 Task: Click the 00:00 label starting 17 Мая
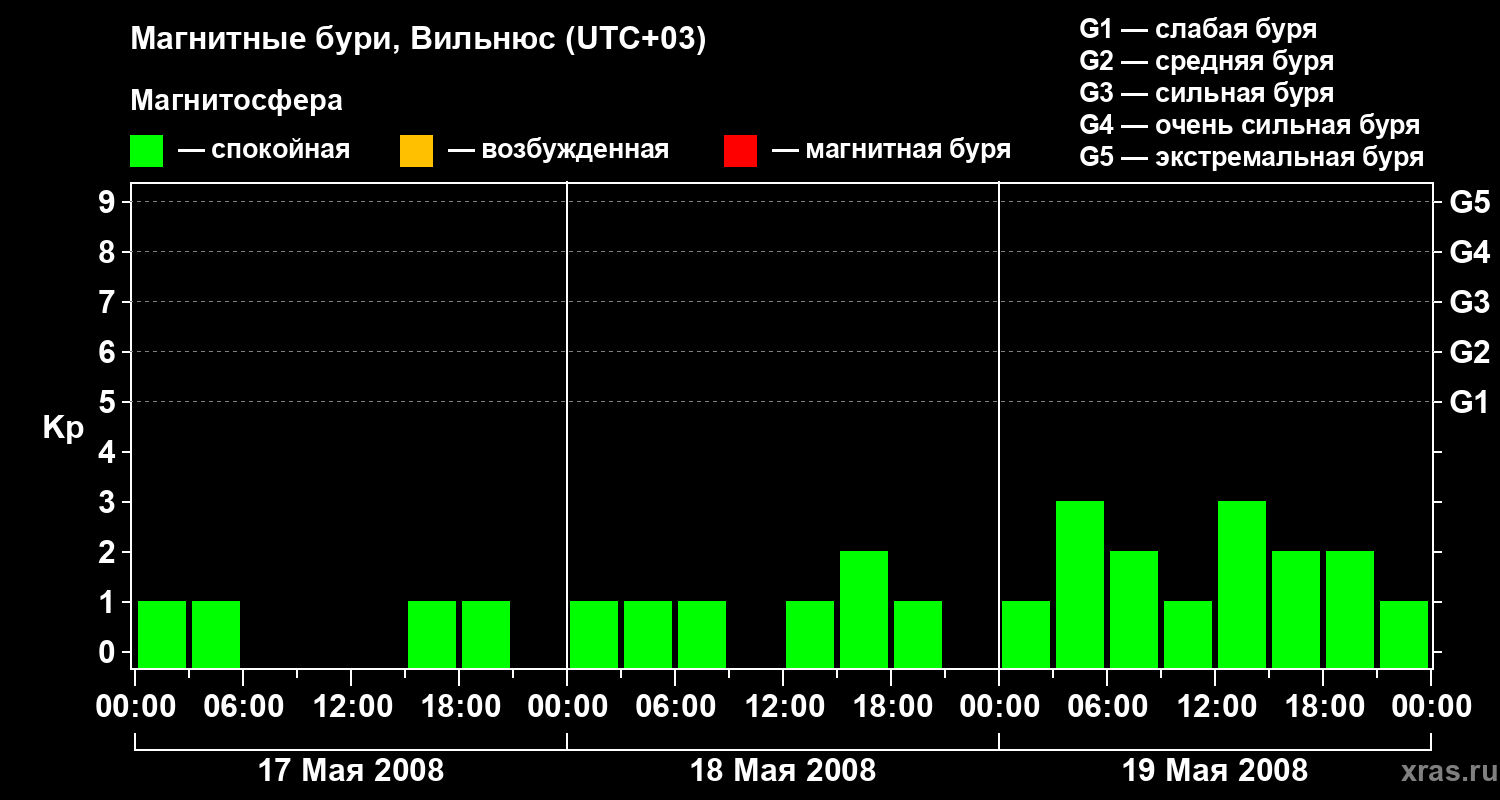[135, 707]
